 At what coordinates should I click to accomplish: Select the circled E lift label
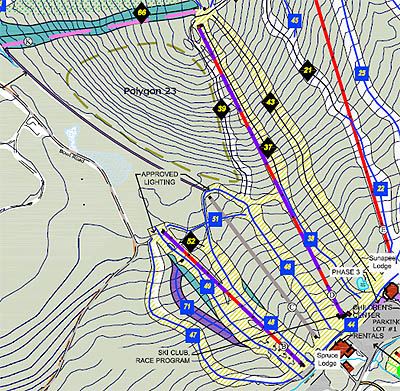point(382,229)
